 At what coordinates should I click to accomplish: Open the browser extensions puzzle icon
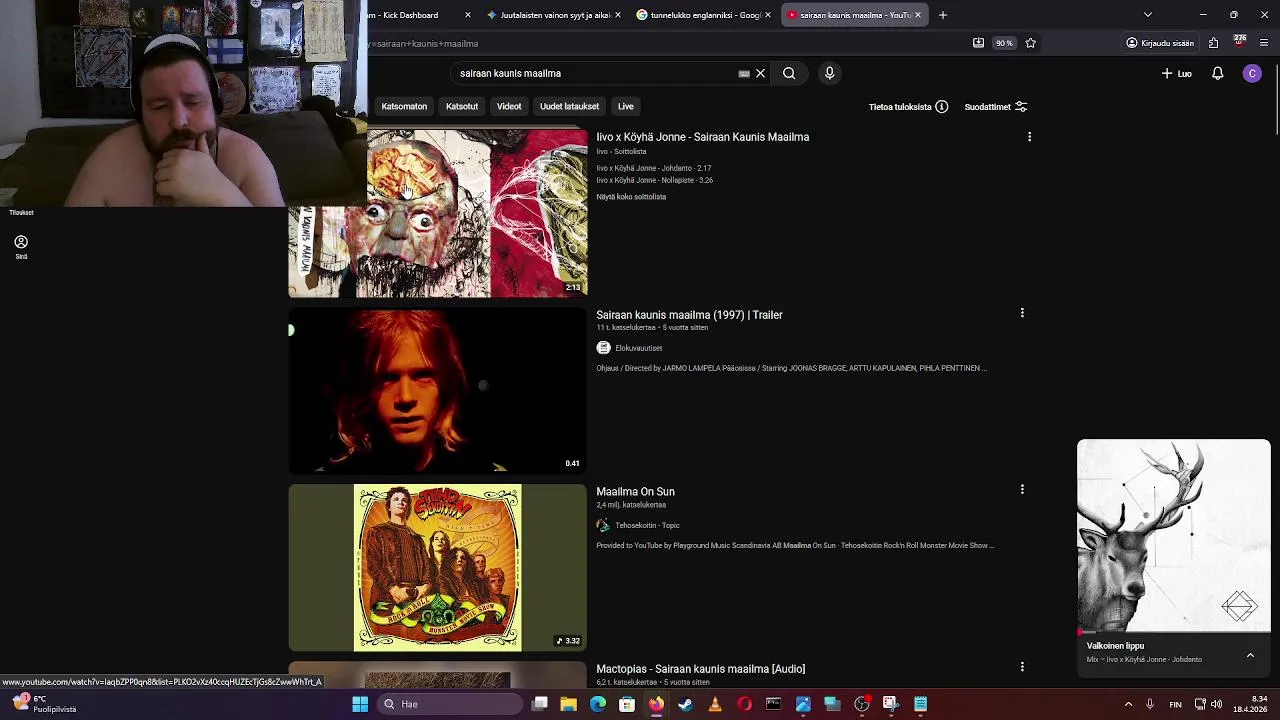pos(1213,43)
